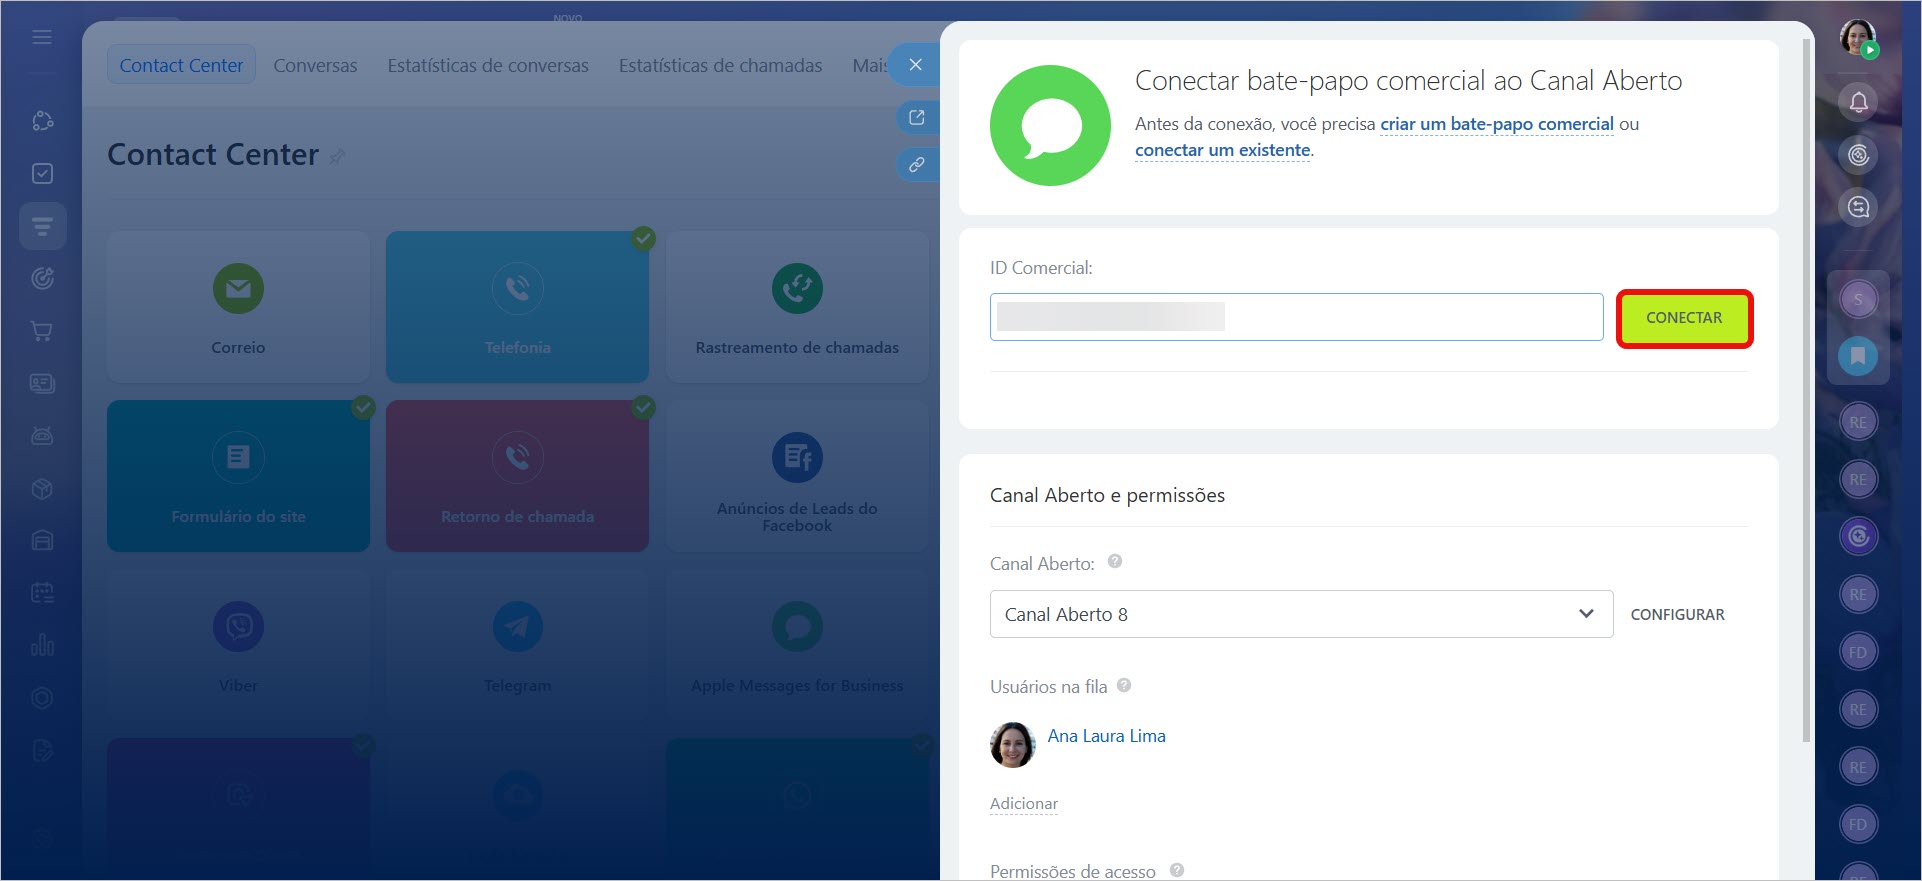Click help icon beside Usuários na fila

click(1124, 685)
